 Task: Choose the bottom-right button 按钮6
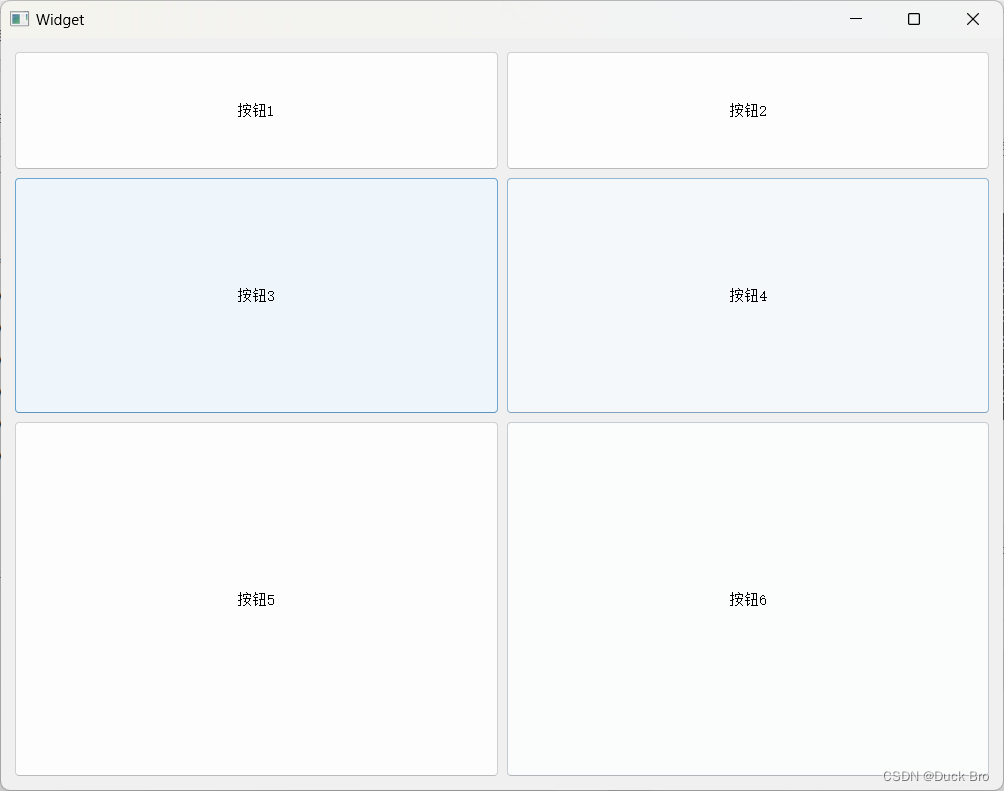[747, 599]
